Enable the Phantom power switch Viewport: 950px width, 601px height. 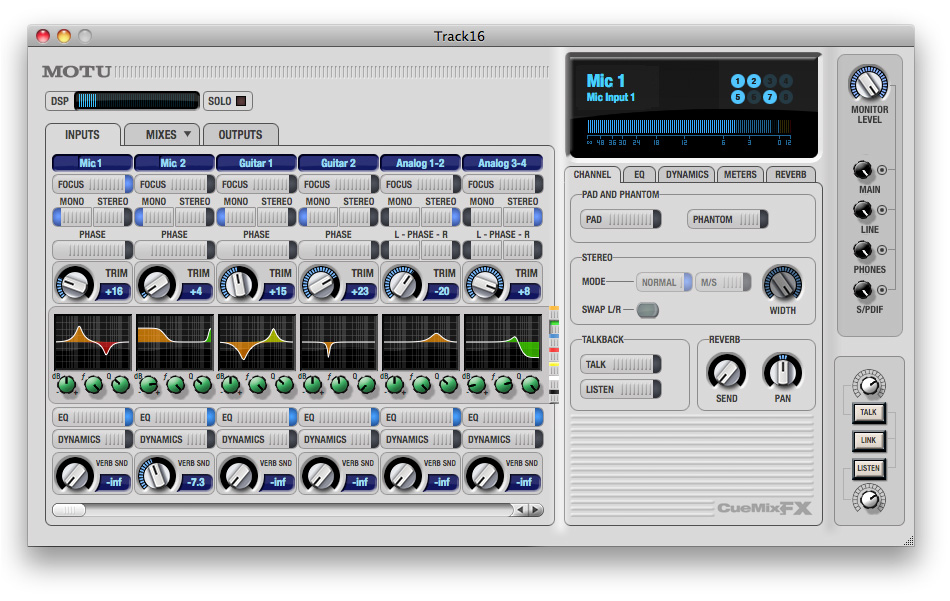point(728,220)
